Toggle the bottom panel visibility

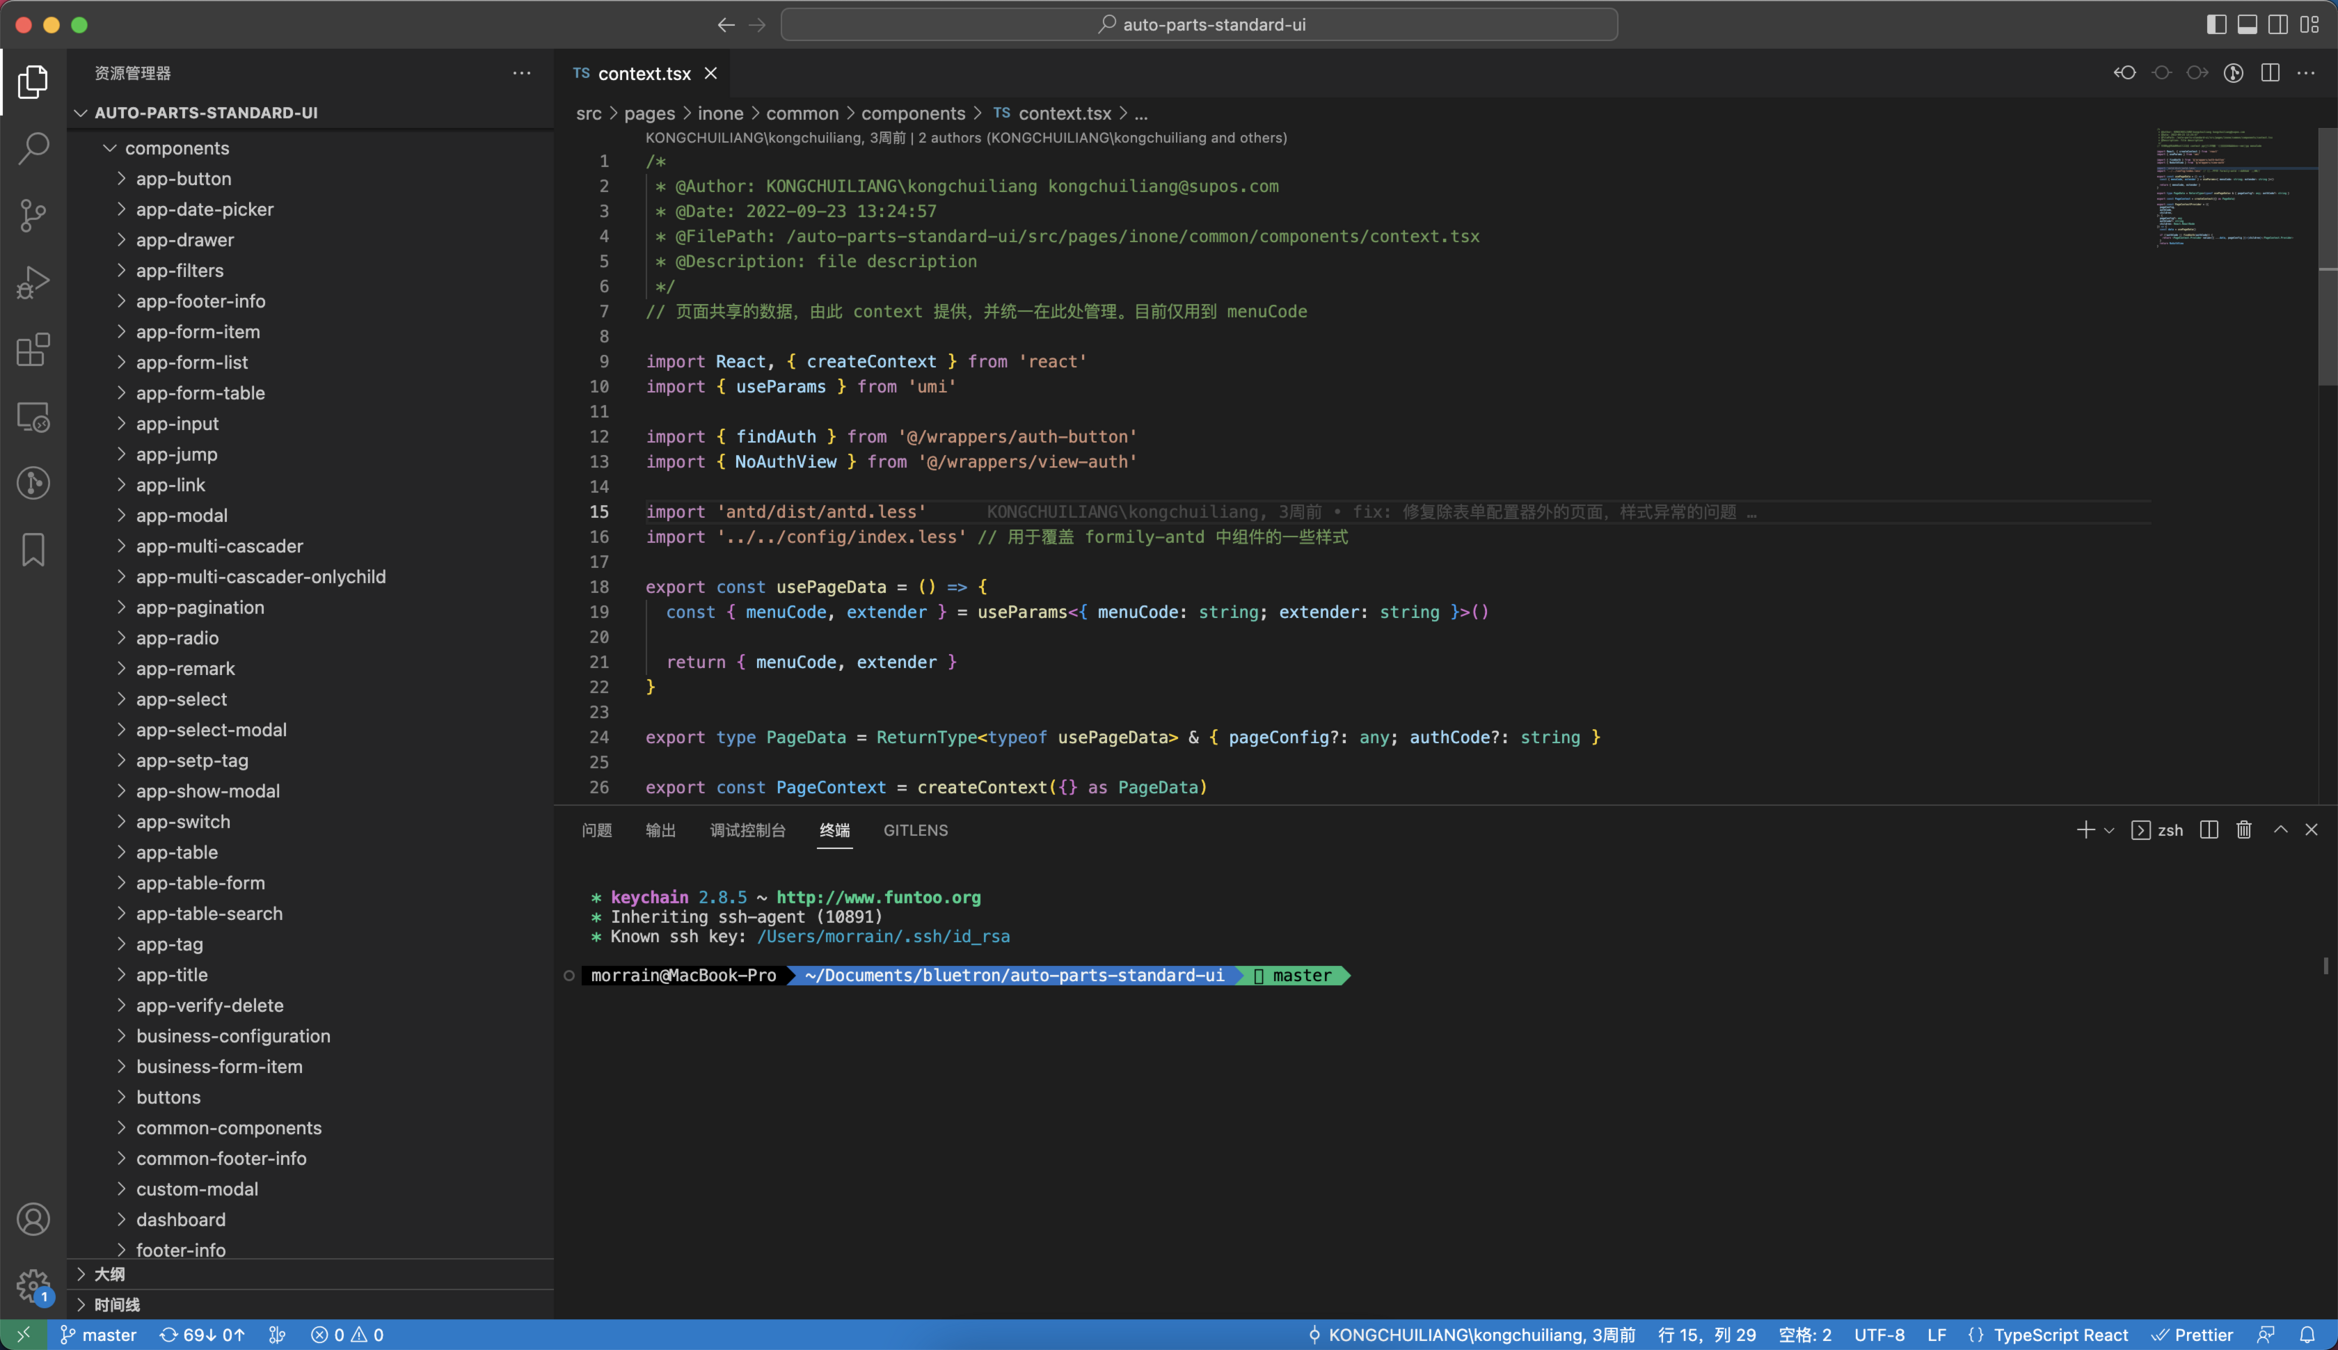[x=2247, y=24]
